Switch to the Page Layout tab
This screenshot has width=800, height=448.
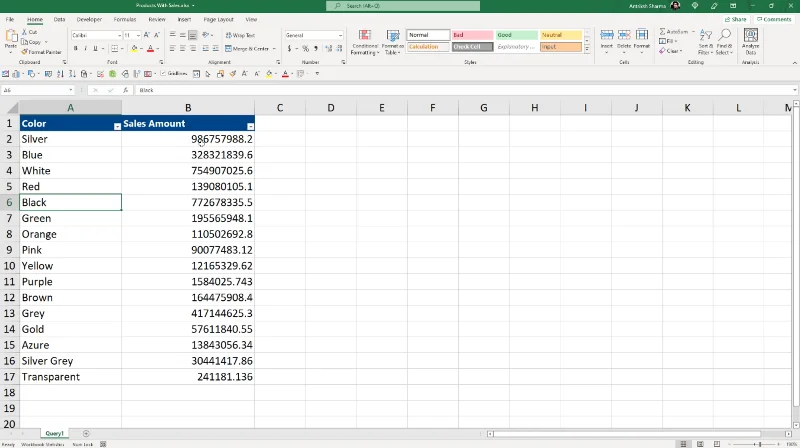[x=218, y=19]
